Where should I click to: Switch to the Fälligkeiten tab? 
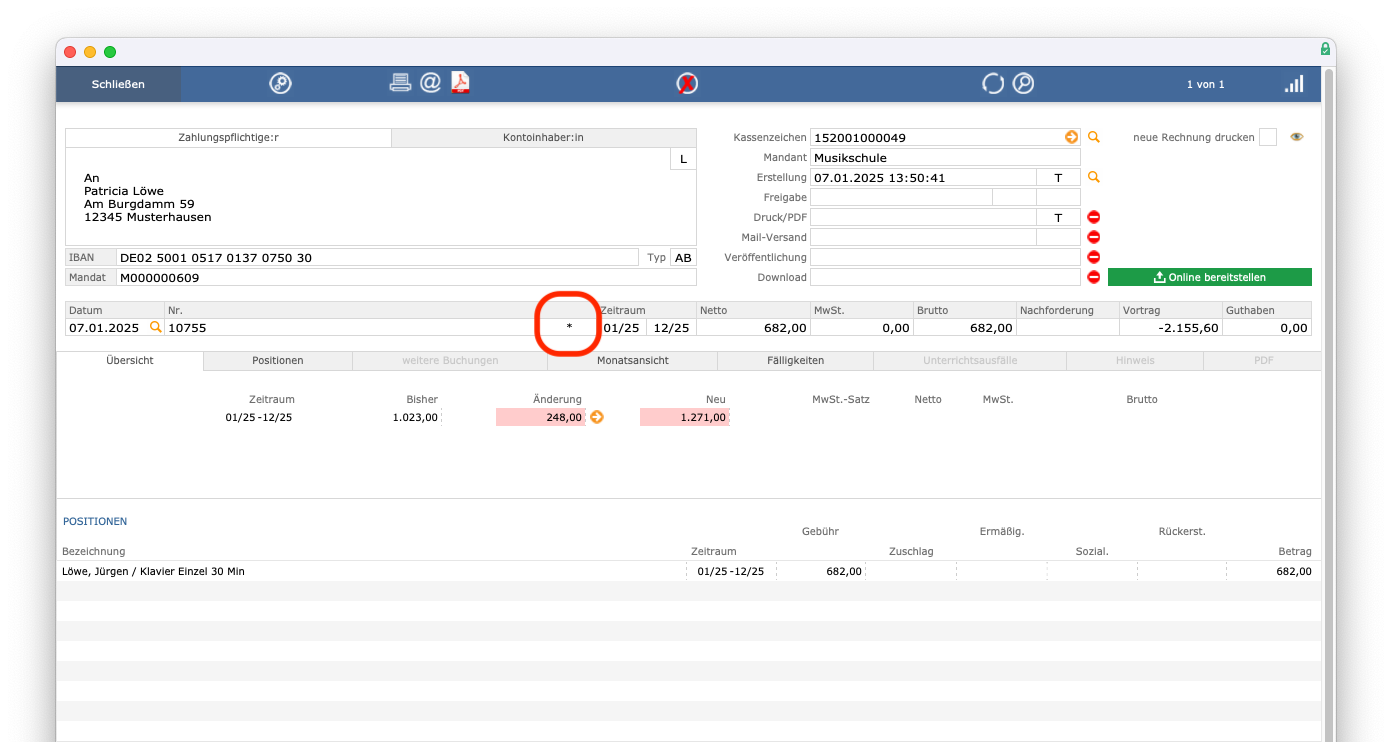tap(795, 360)
